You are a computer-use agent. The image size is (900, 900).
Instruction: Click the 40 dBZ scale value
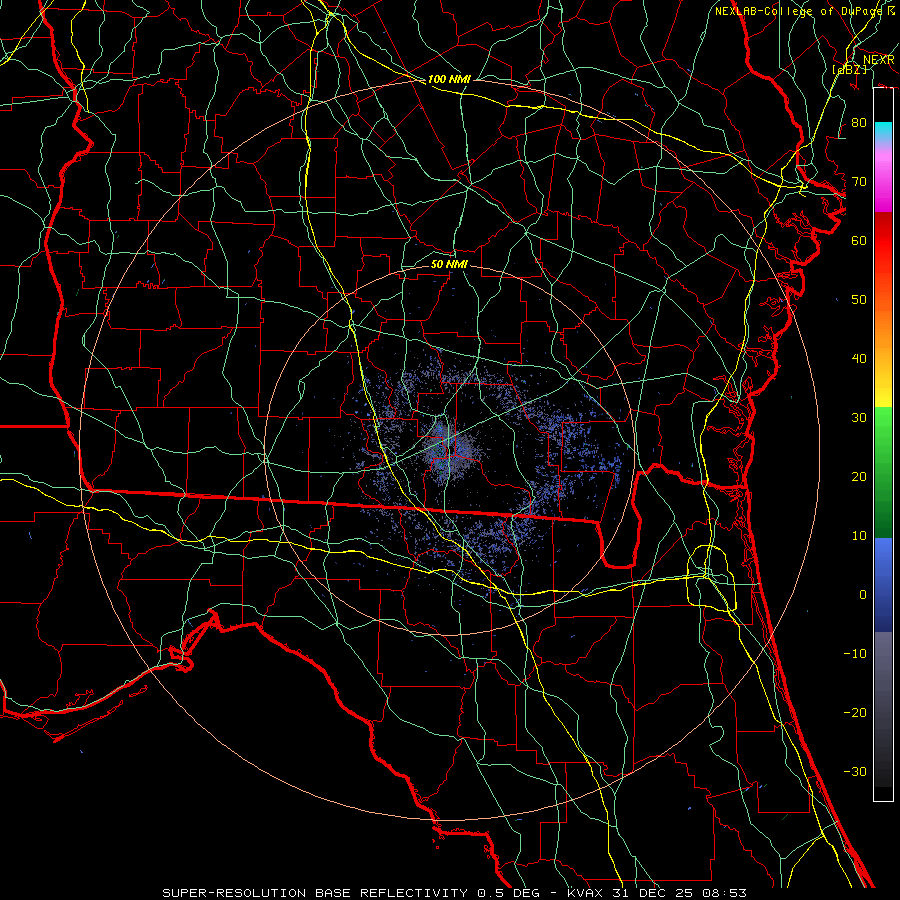tap(859, 359)
